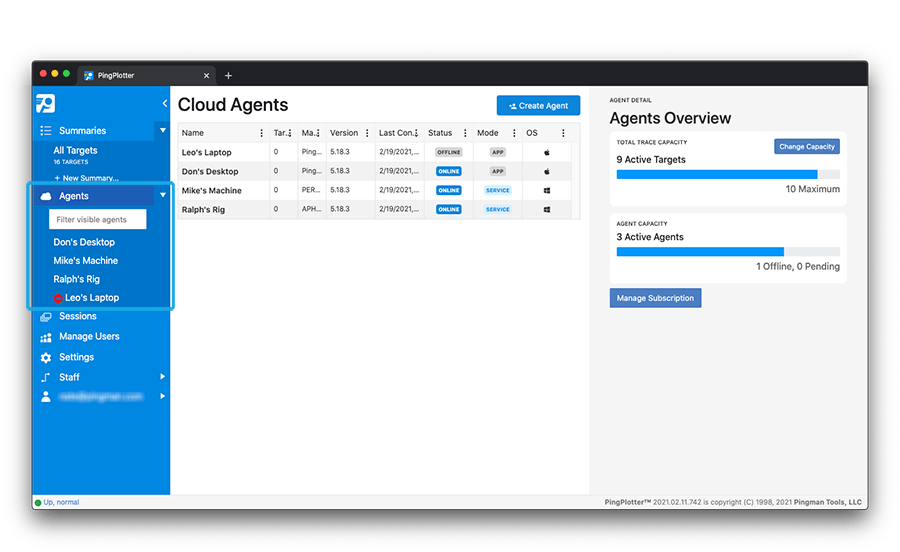900x552 pixels.
Task: Select Leo's Laptop agent in sidebar
Action: [92, 298]
